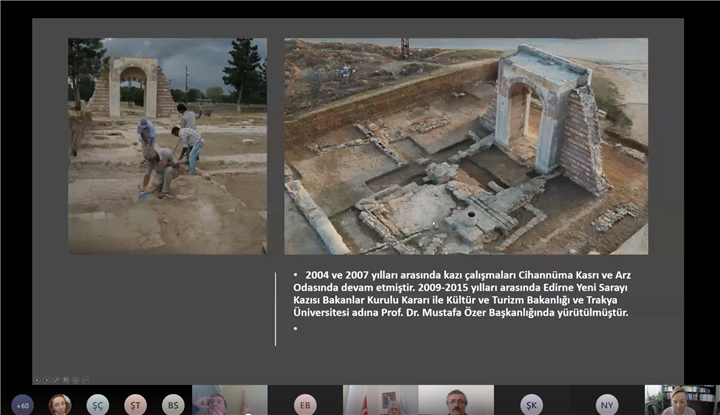Select the ŞK participant avatar
The width and height of the screenshot is (720, 415).
point(531,405)
